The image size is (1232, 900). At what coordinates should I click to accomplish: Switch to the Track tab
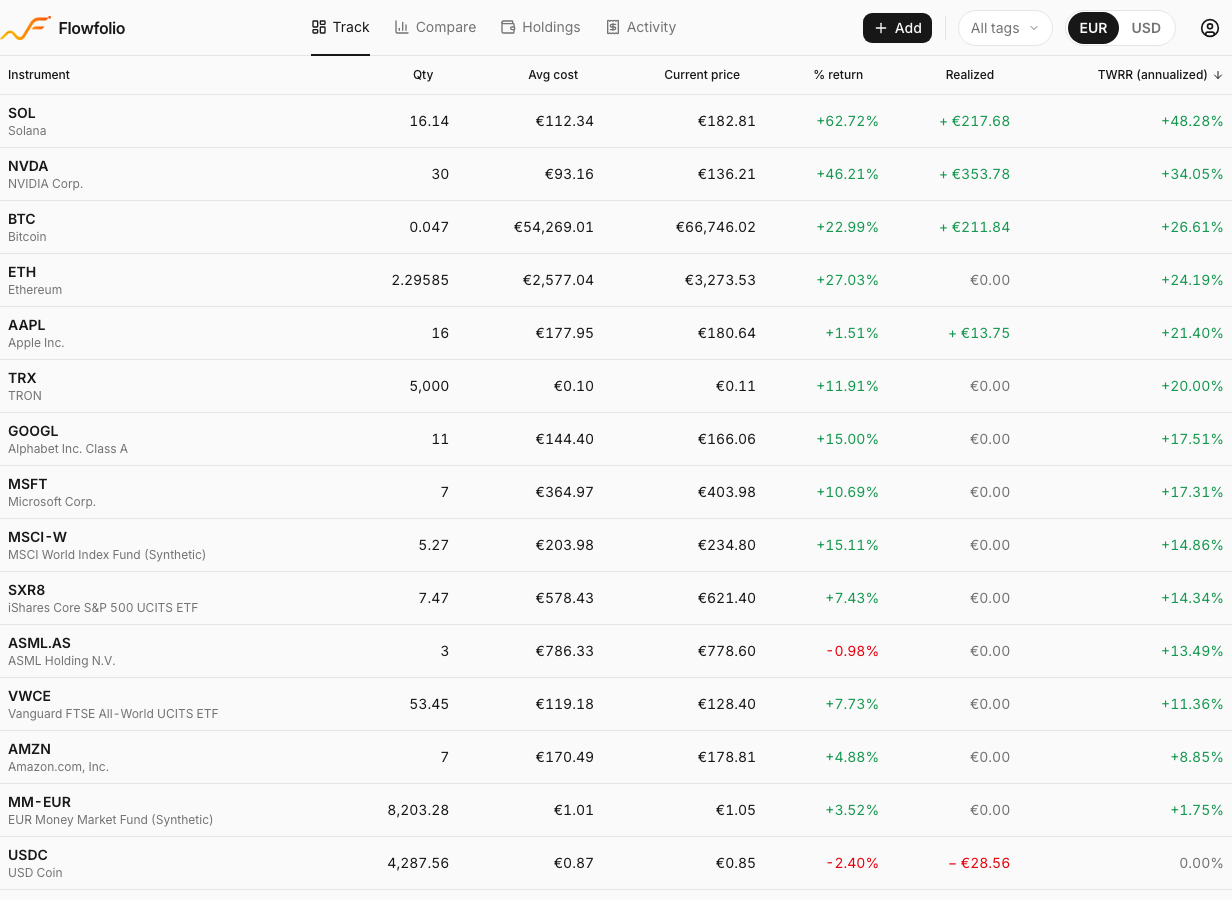pos(341,27)
